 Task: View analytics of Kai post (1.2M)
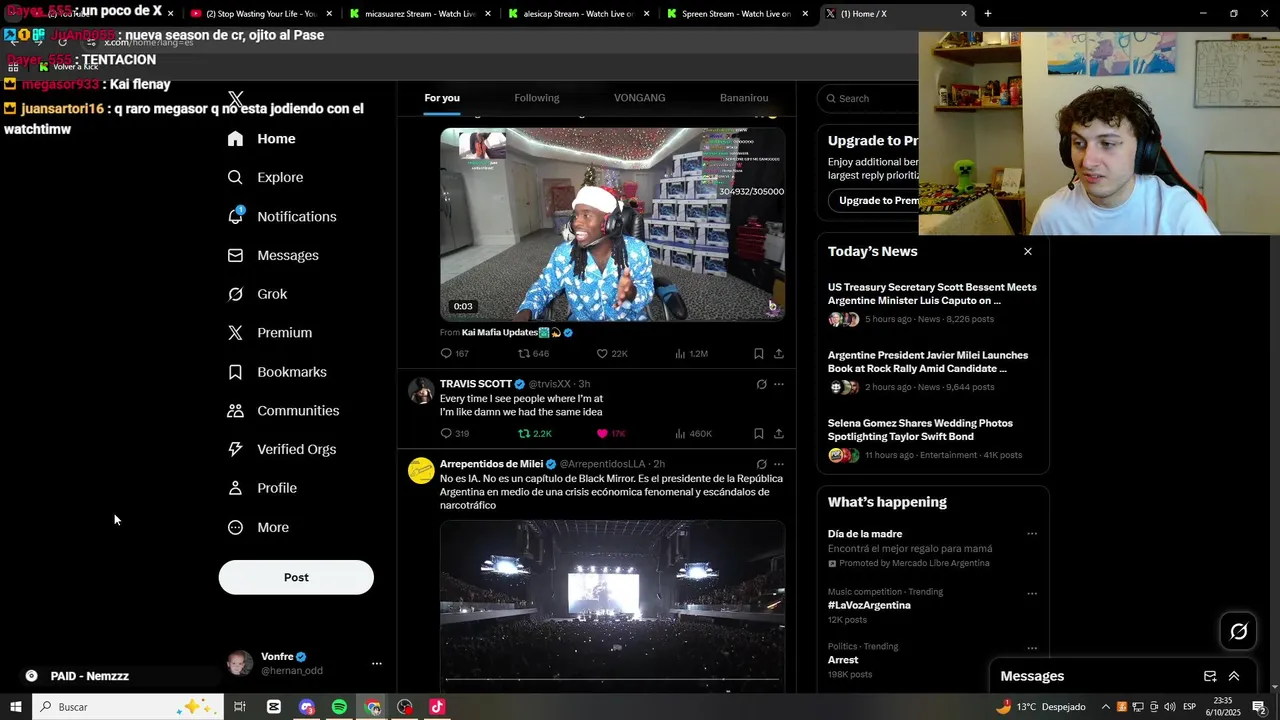[x=691, y=354]
